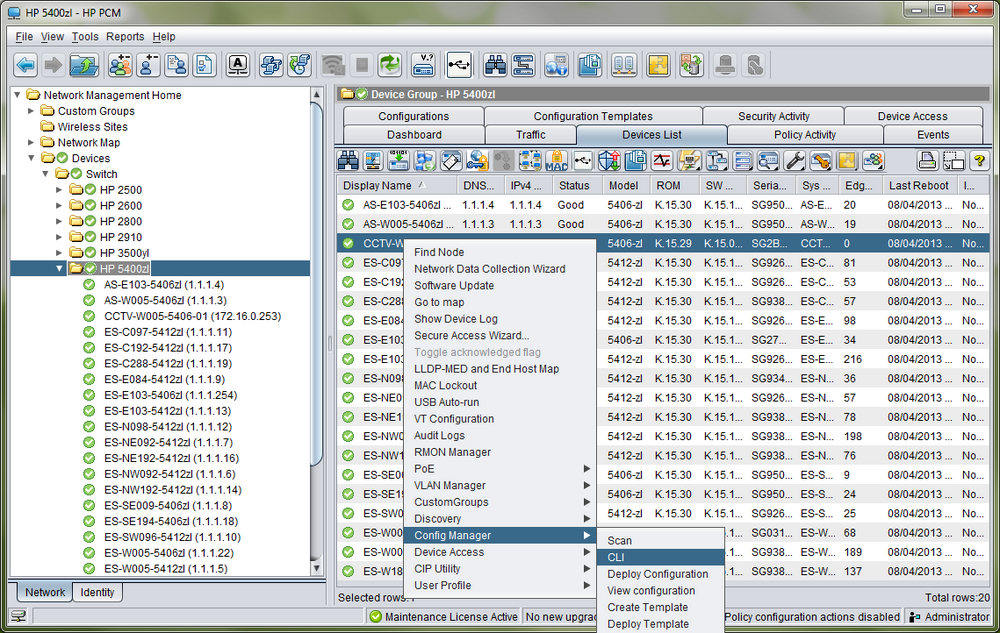Collapse the Switch tree node arrow
This screenshot has height=633, width=1000.
(x=45, y=174)
